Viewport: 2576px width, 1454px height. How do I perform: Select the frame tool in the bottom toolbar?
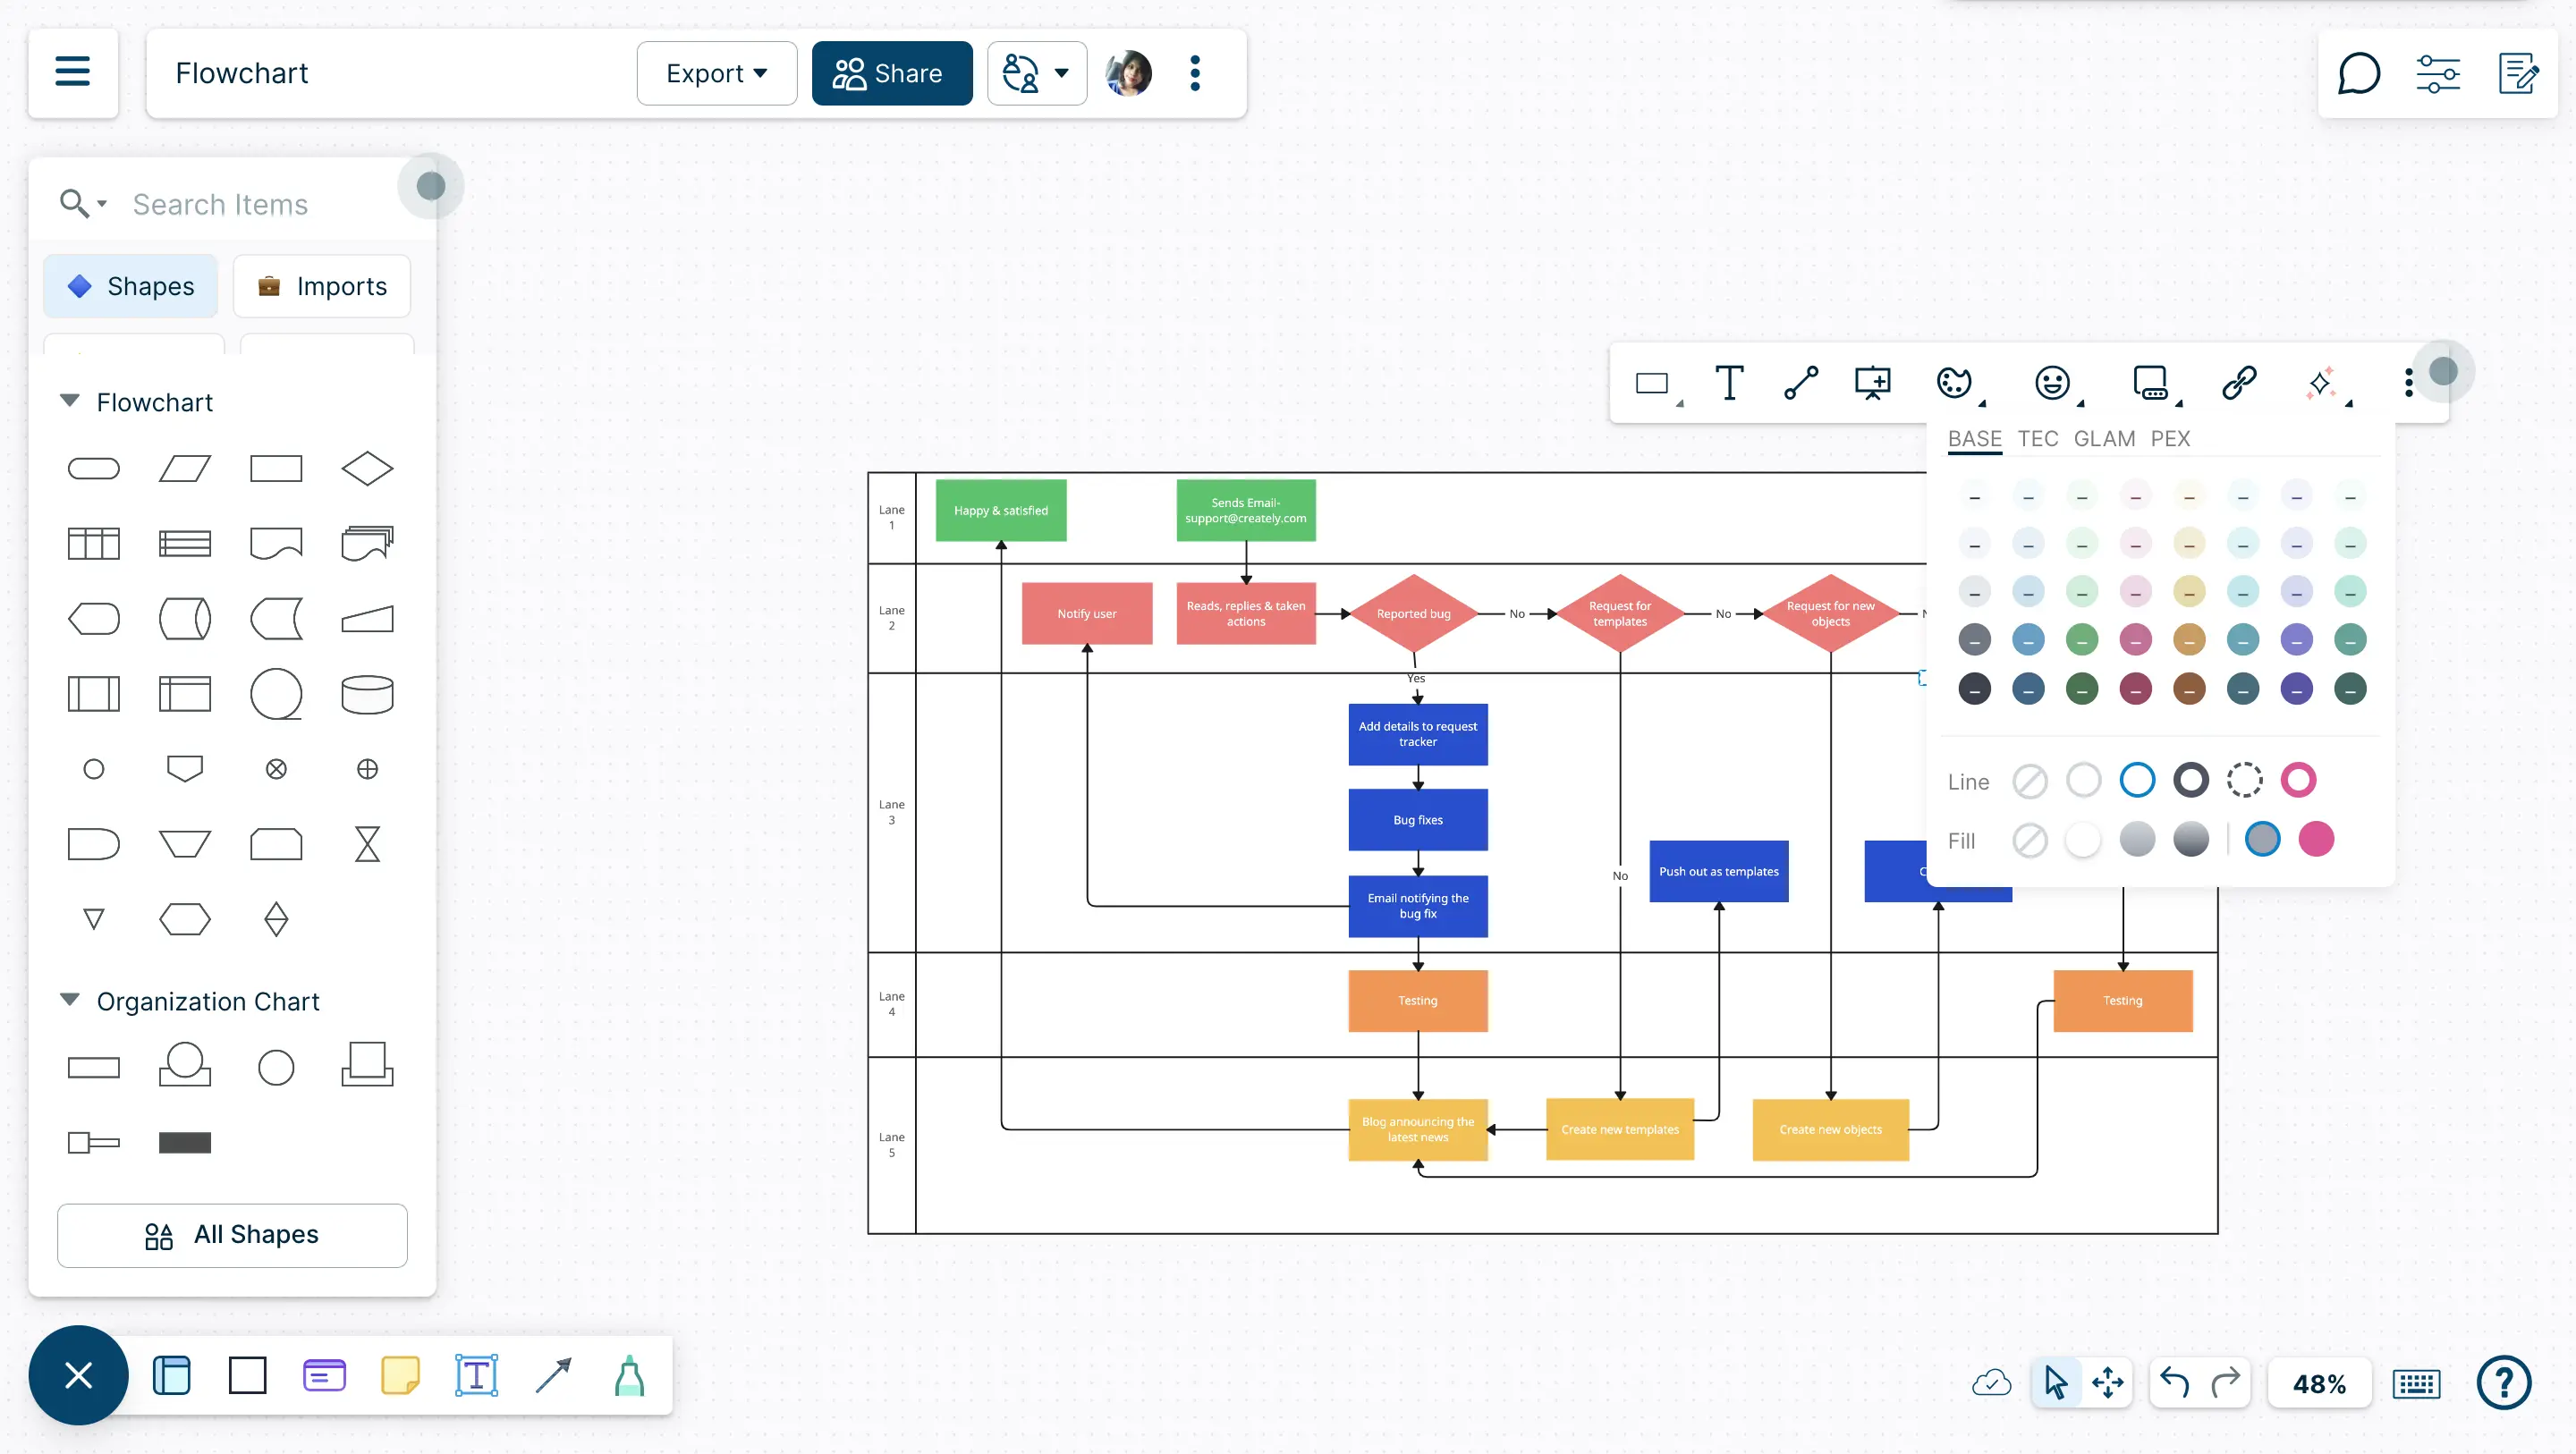[x=171, y=1375]
